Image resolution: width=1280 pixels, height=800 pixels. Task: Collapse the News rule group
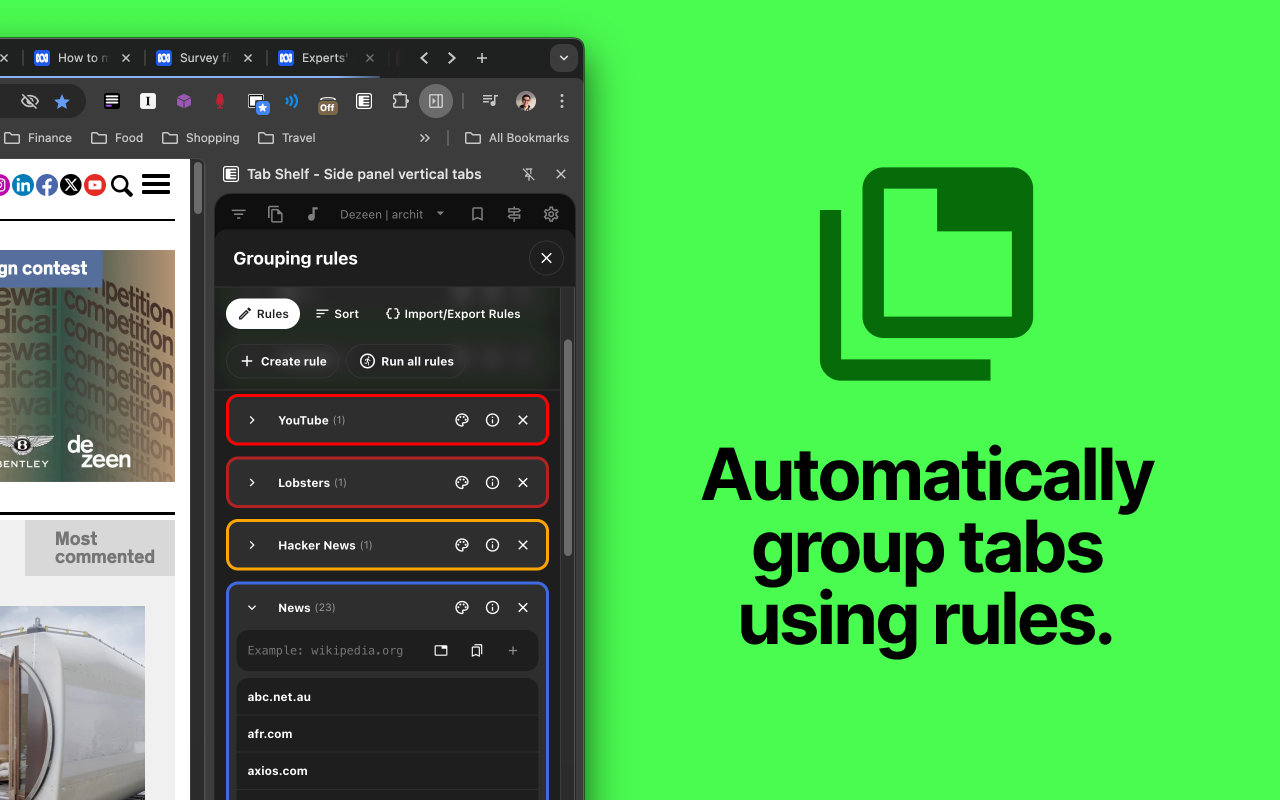tap(252, 608)
